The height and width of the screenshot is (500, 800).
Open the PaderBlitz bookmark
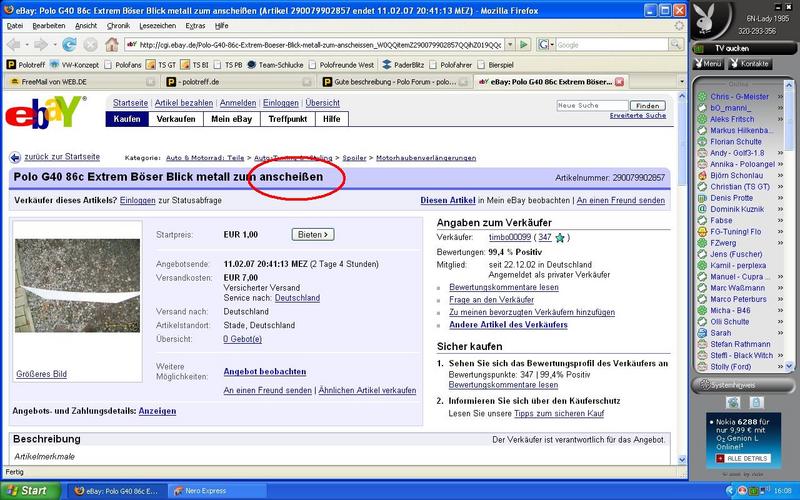(x=403, y=65)
